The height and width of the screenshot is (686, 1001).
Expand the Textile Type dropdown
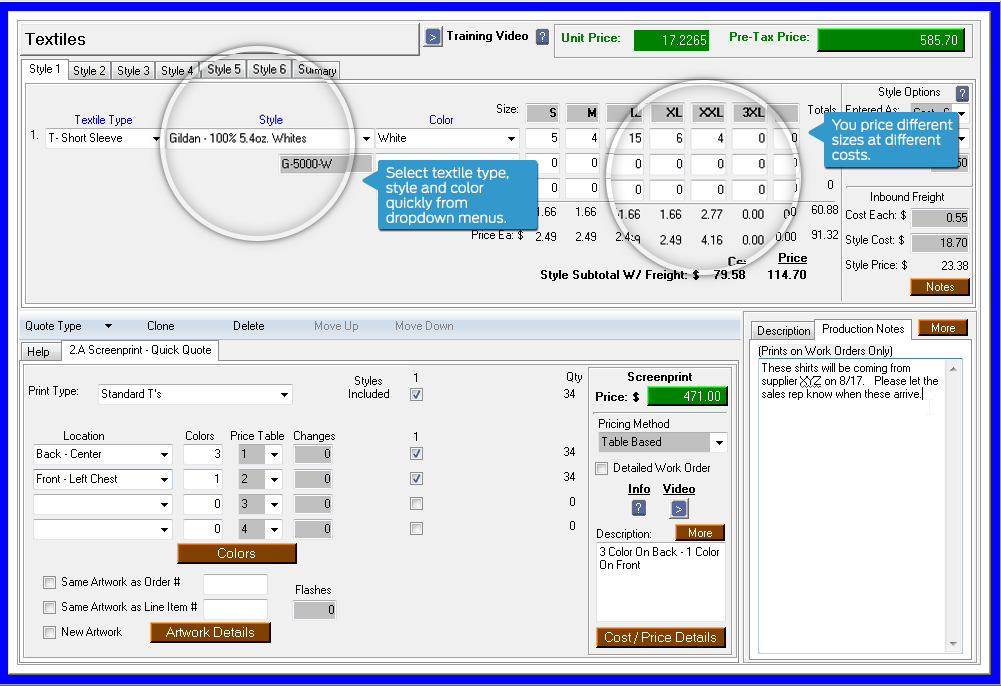point(156,139)
